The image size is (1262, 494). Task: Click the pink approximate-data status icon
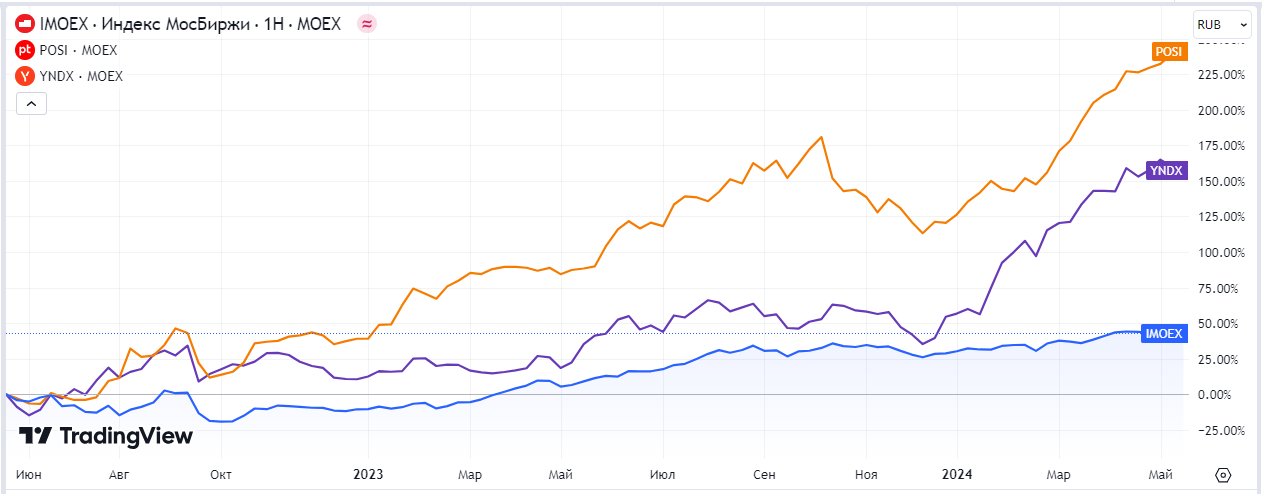(367, 24)
